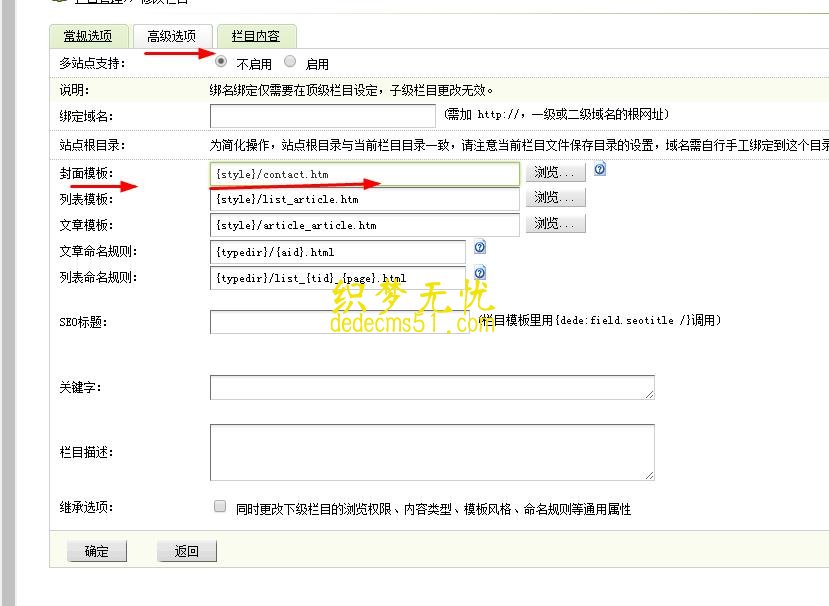Click the 栏目描述 description textarea

pyautogui.click(x=430, y=452)
